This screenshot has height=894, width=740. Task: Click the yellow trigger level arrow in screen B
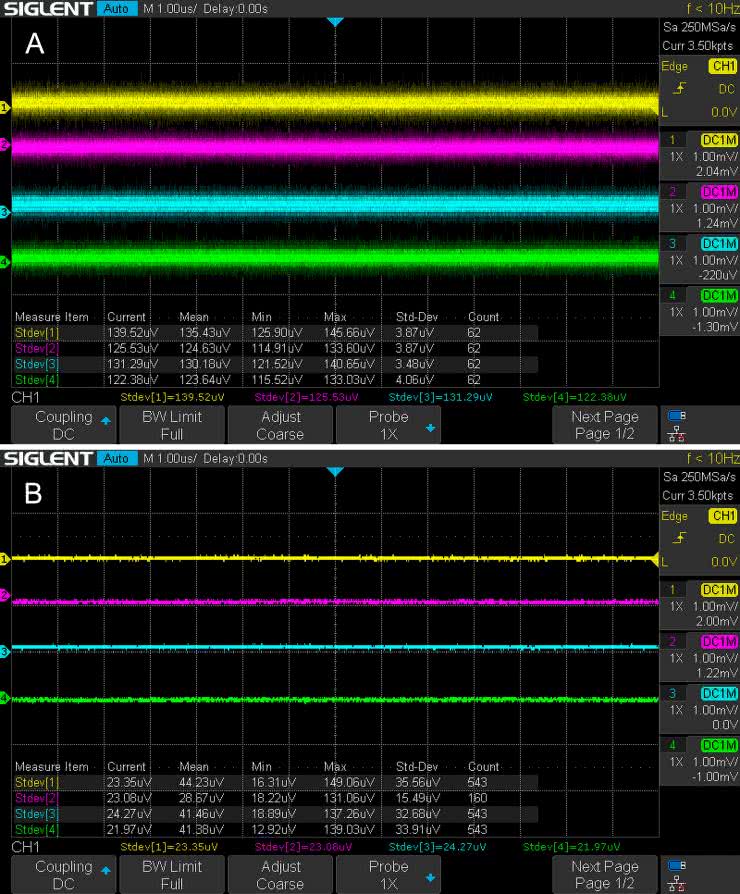[x=657, y=559]
